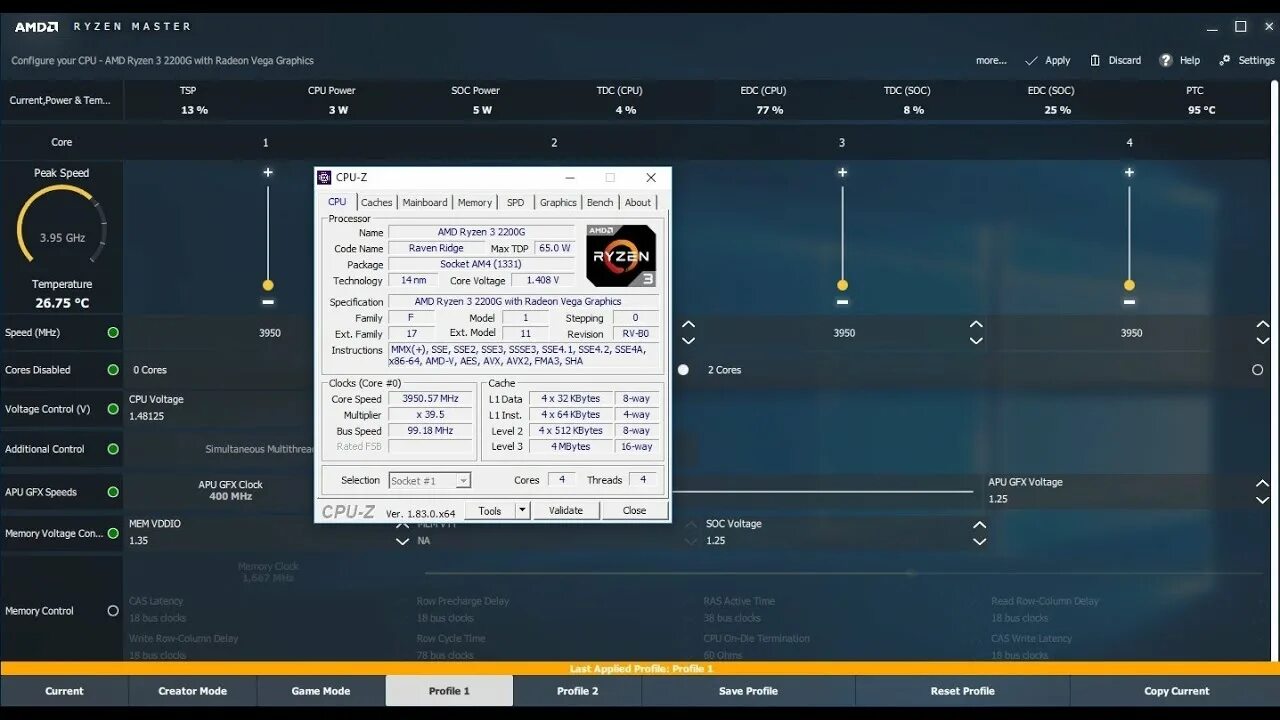Viewport: 1280px width, 720px height.
Task: Lower SOC Voltage with down chevron
Action: point(979,541)
